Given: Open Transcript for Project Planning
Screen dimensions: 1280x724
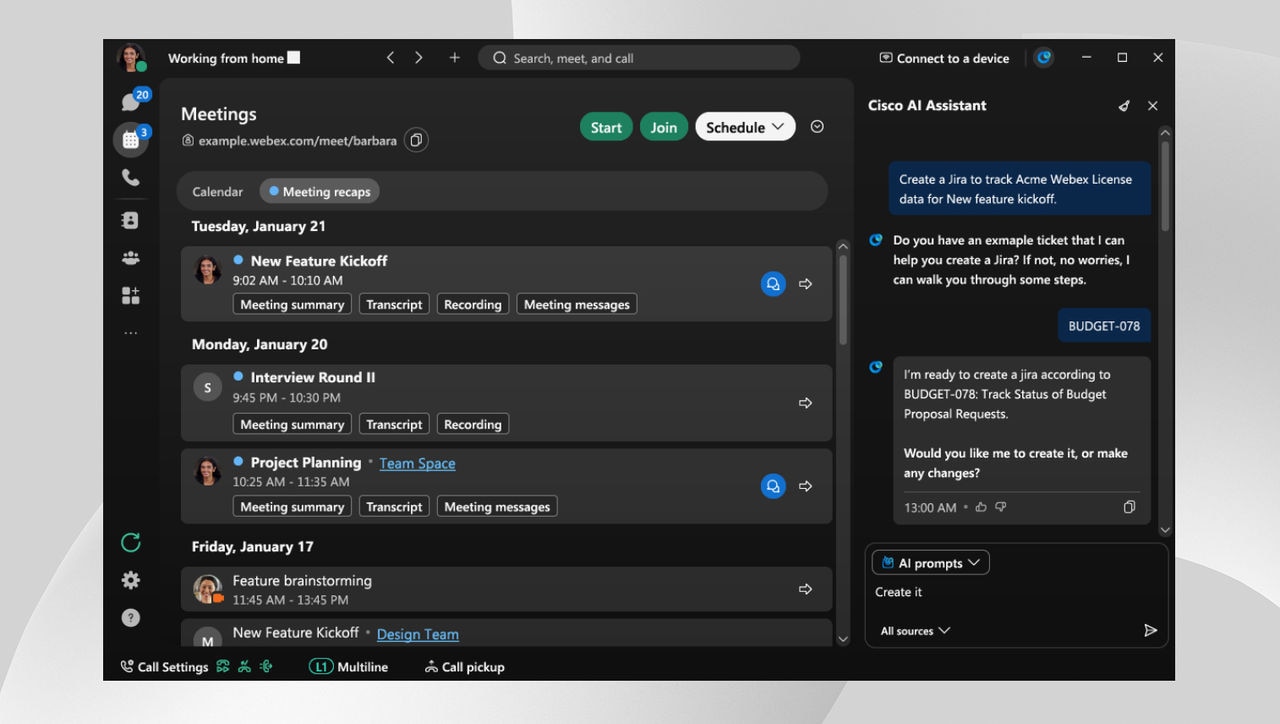Looking at the screenshot, I should [394, 506].
